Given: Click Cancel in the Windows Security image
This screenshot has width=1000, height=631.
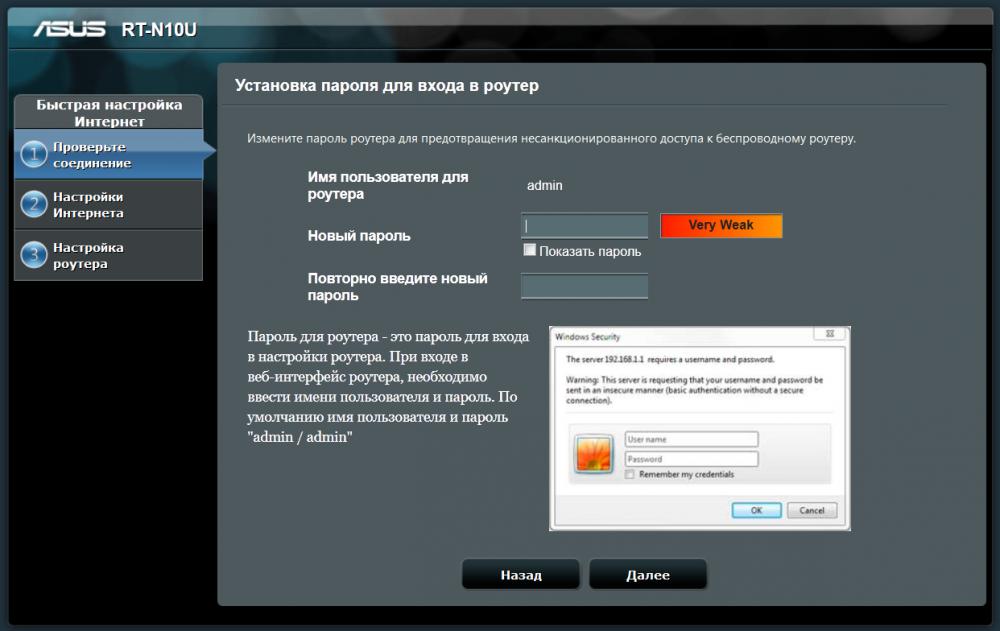Looking at the screenshot, I should coord(812,510).
